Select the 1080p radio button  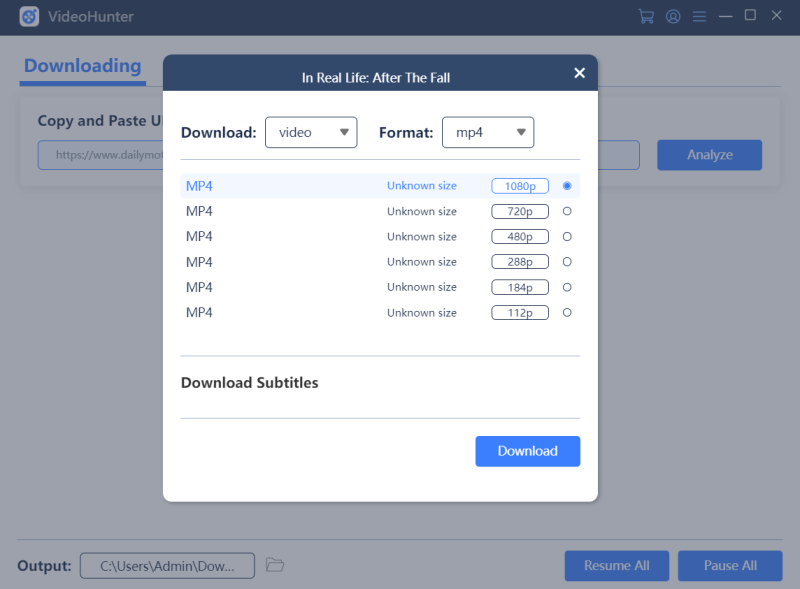coord(567,186)
